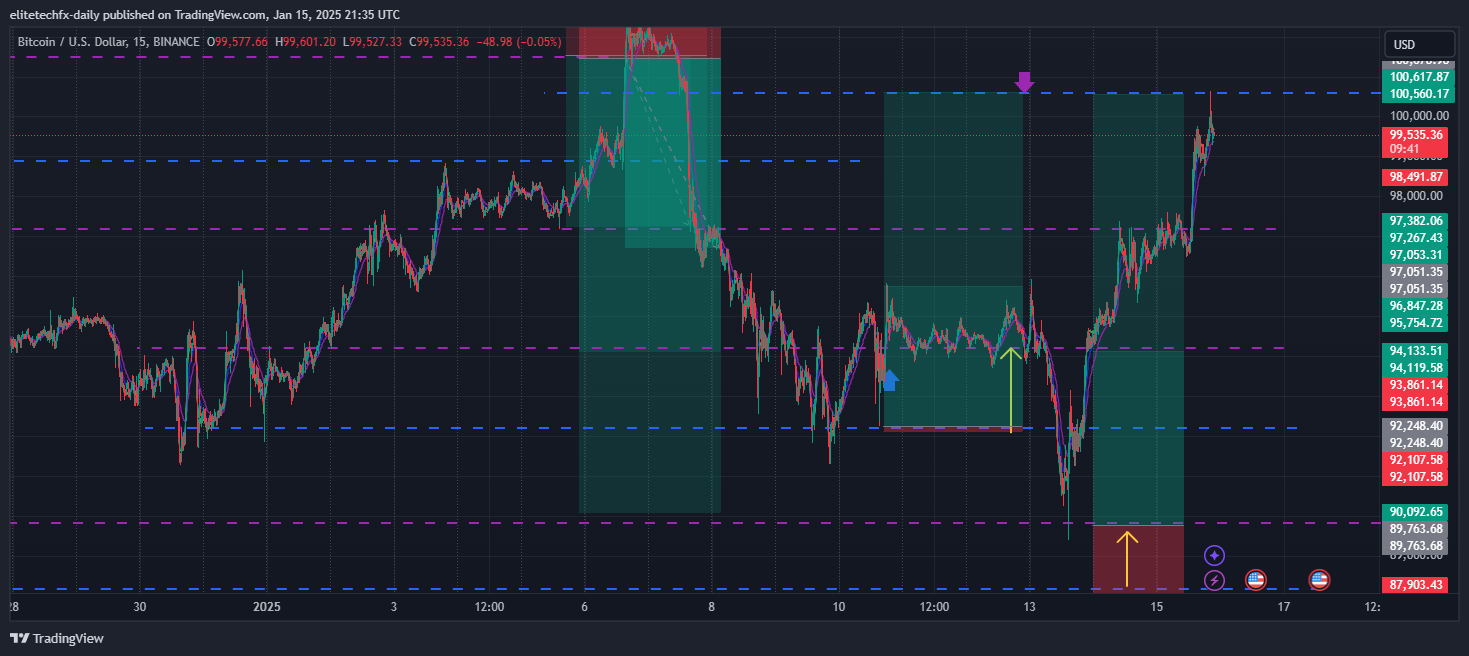The height and width of the screenshot is (656, 1469).
Task: Click the low value 99,527.33
Action: (375, 42)
